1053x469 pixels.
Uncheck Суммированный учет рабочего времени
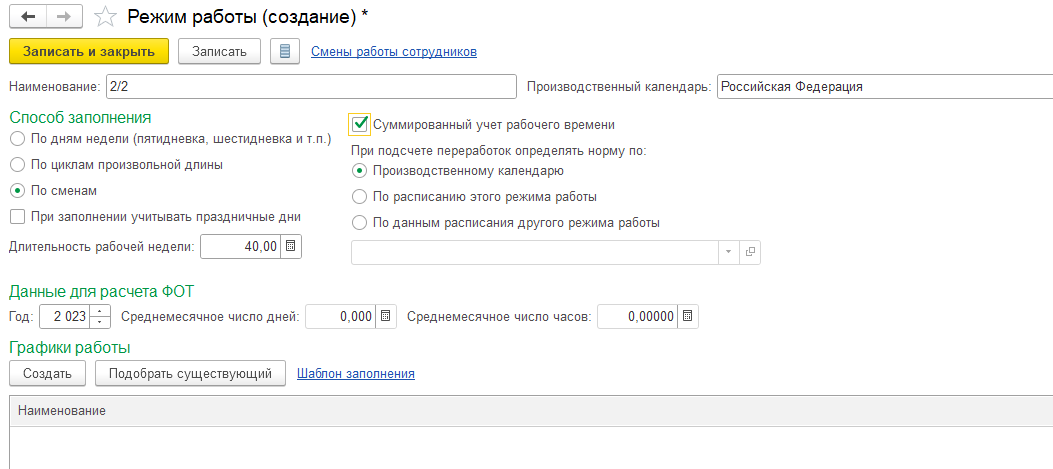pyautogui.click(x=360, y=124)
